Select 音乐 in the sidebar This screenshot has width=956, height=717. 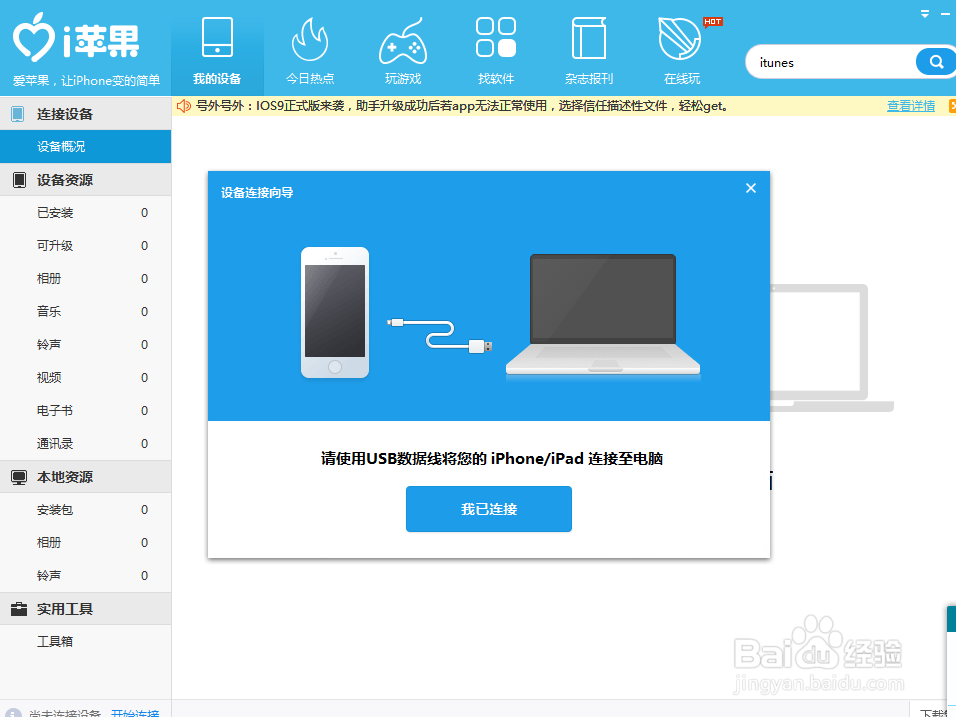[85, 312]
